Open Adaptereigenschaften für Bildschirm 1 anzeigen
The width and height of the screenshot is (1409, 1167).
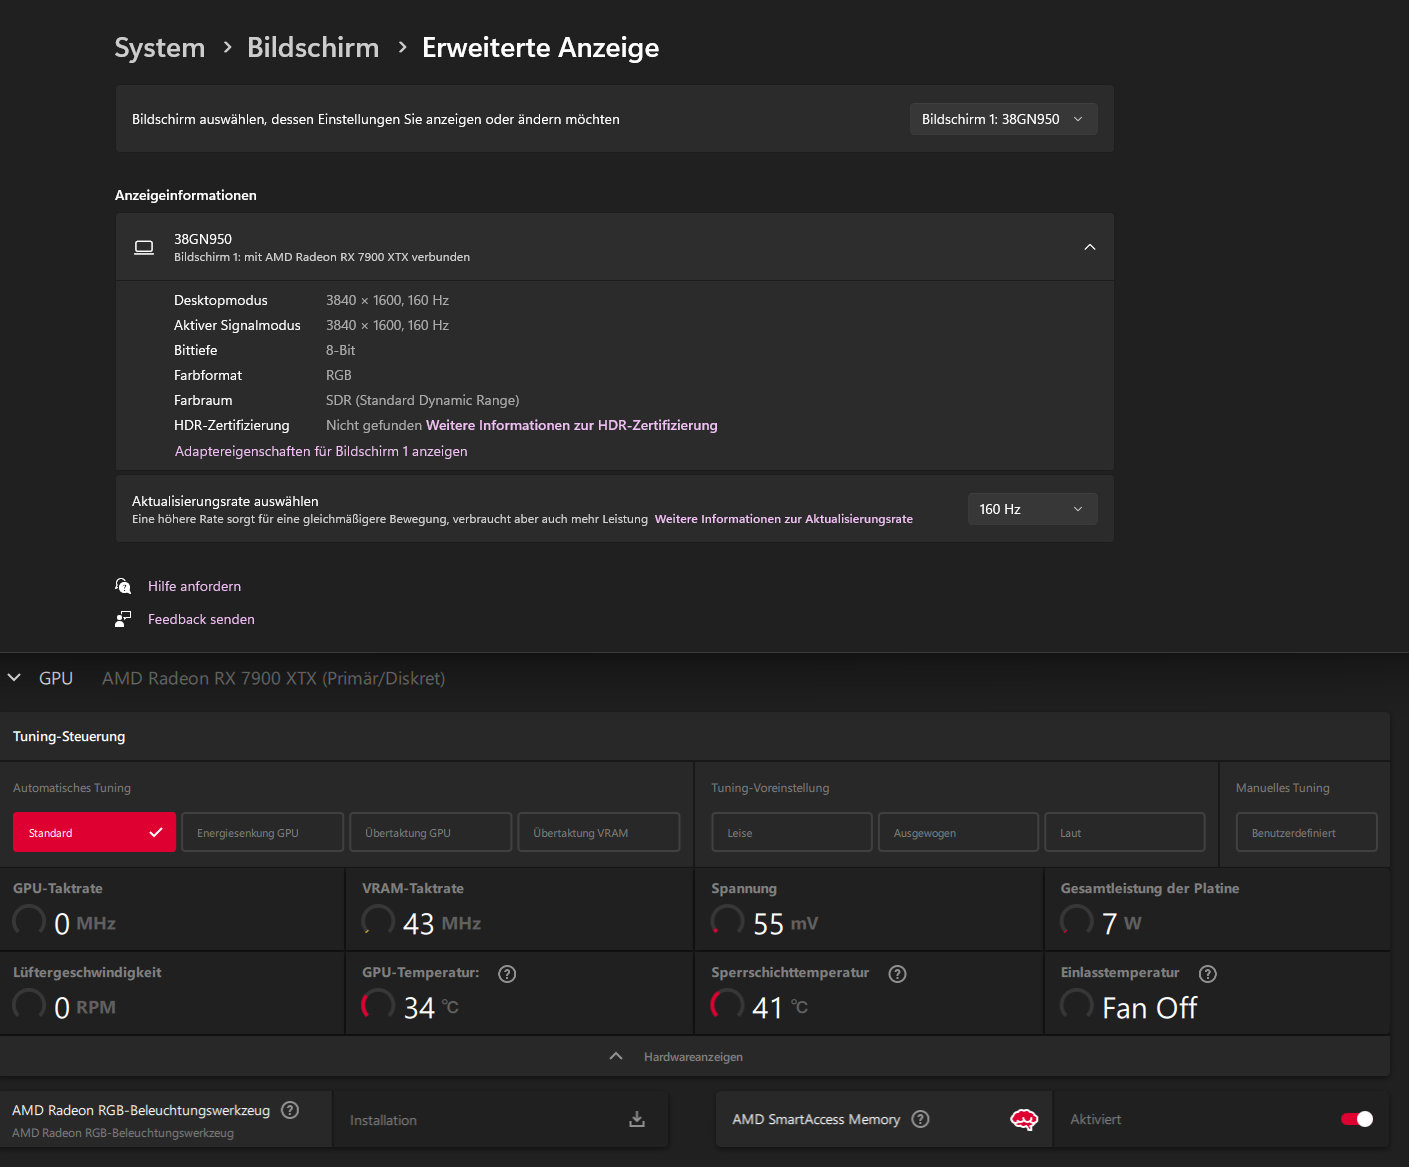[321, 451]
